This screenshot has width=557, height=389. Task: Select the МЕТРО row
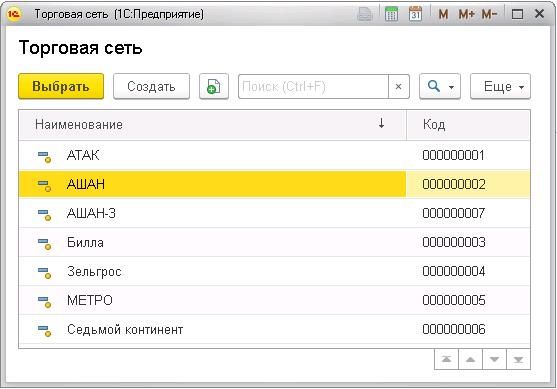pyautogui.click(x=274, y=300)
